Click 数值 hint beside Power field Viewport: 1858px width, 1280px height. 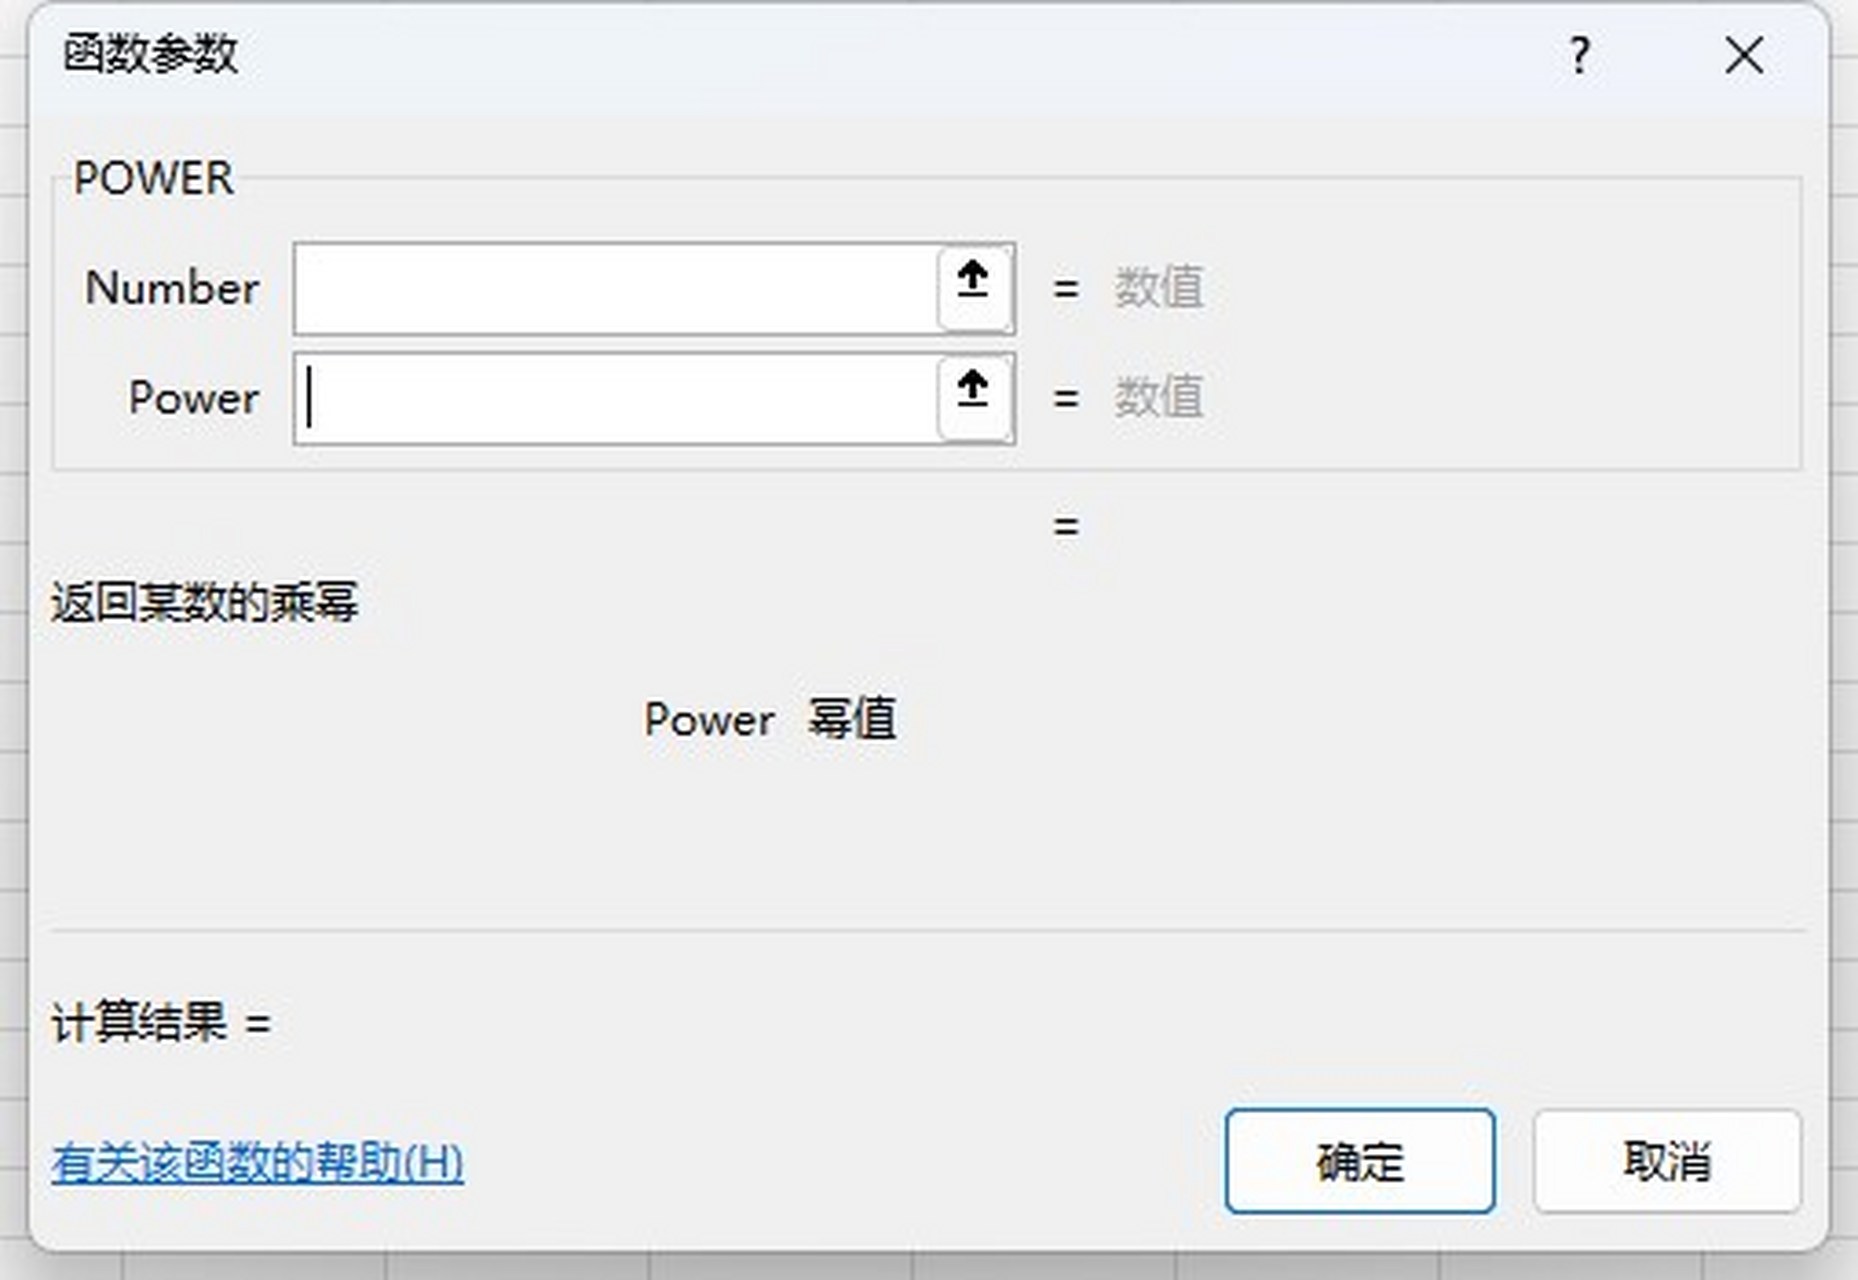[x=1159, y=398]
